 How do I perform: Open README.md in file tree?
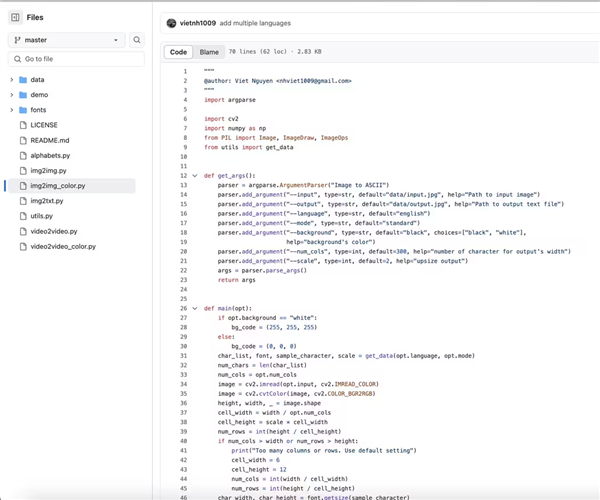coord(50,140)
